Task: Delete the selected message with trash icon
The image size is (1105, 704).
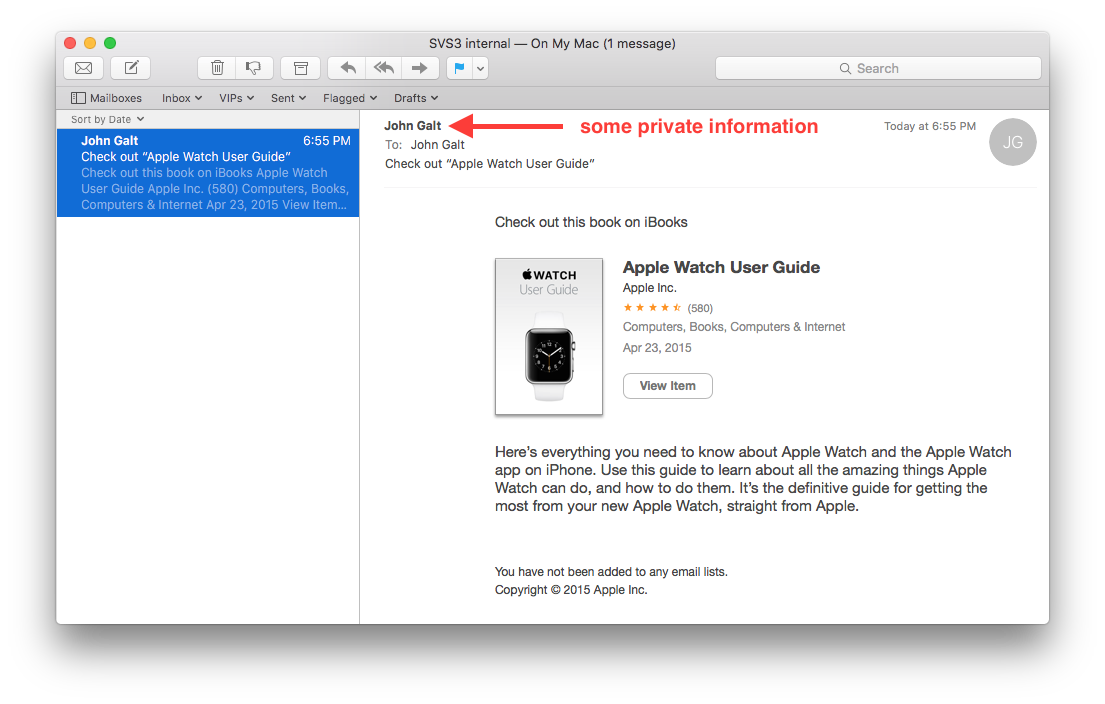Action: click(217, 68)
